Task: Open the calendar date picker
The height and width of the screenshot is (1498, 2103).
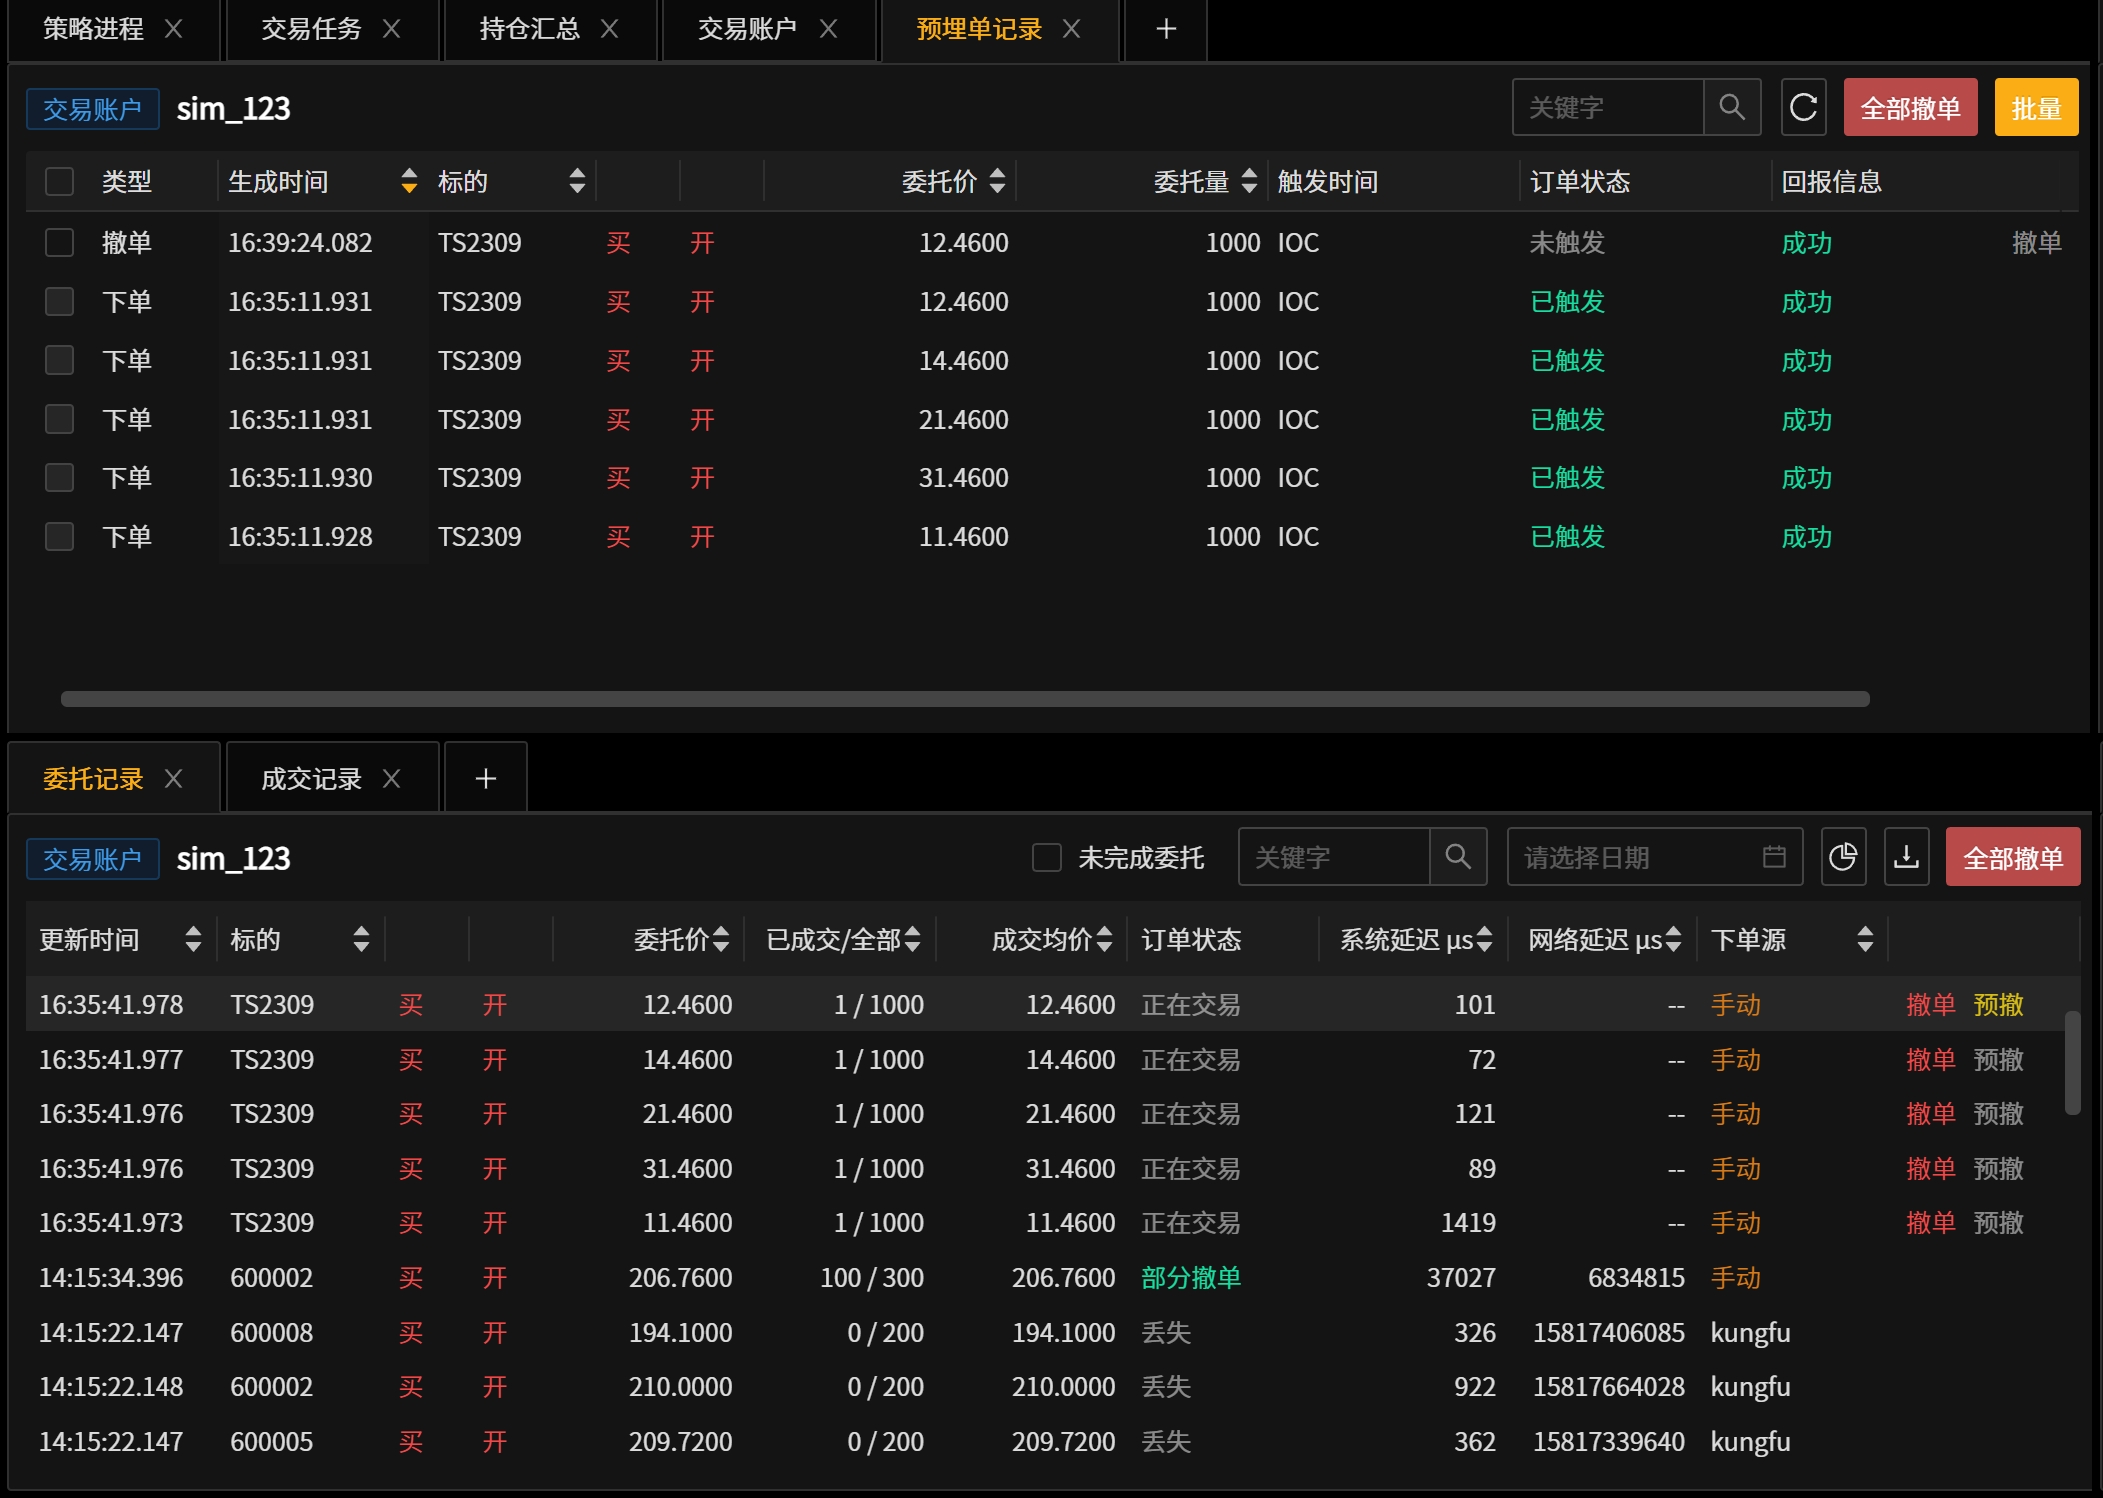Action: point(1774,857)
